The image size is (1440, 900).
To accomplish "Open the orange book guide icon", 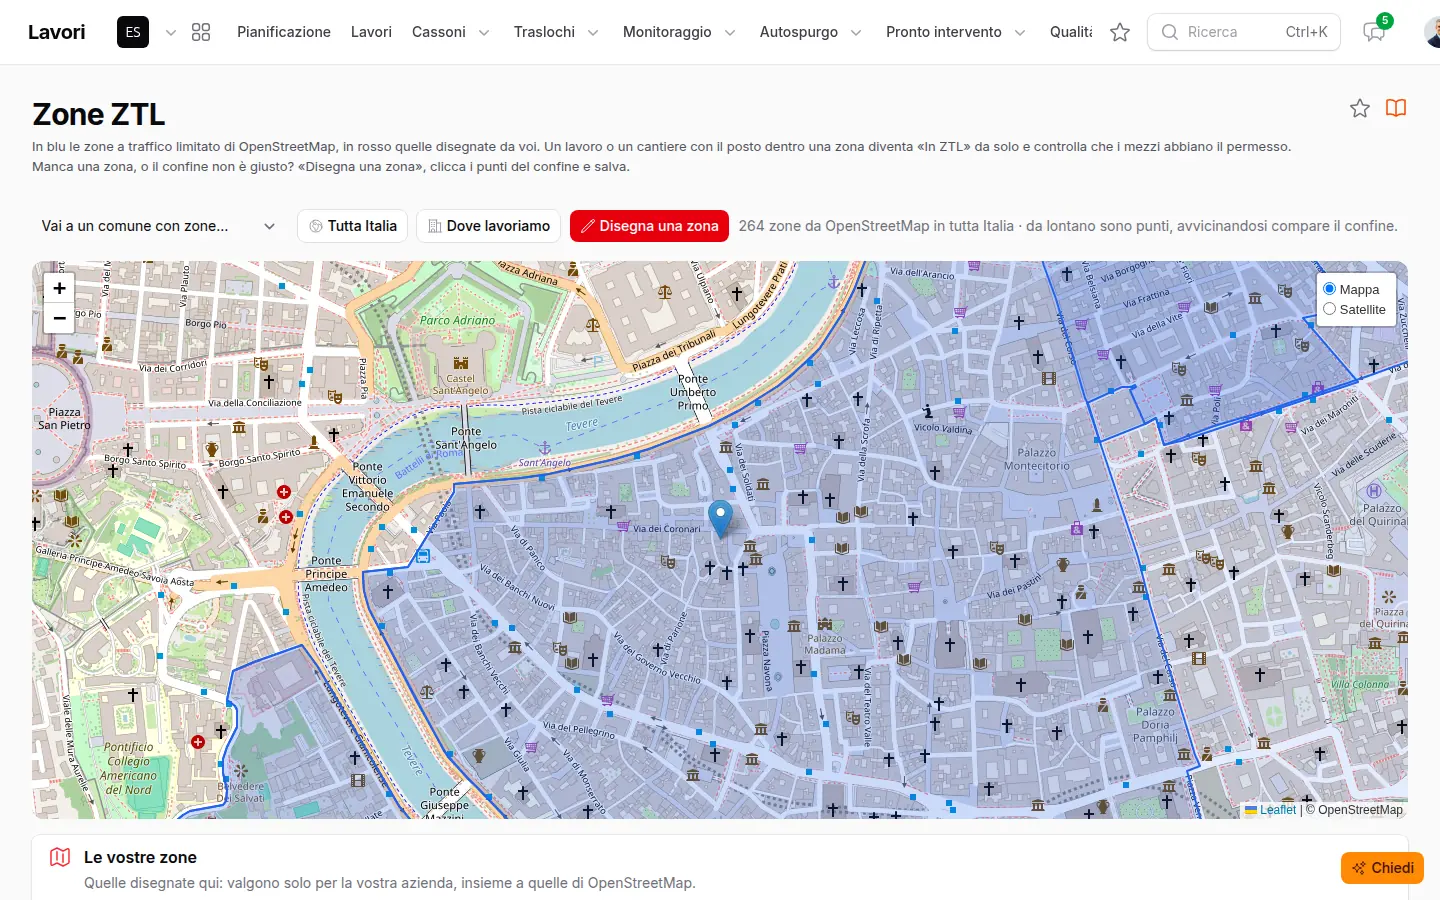I will pos(1396,108).
